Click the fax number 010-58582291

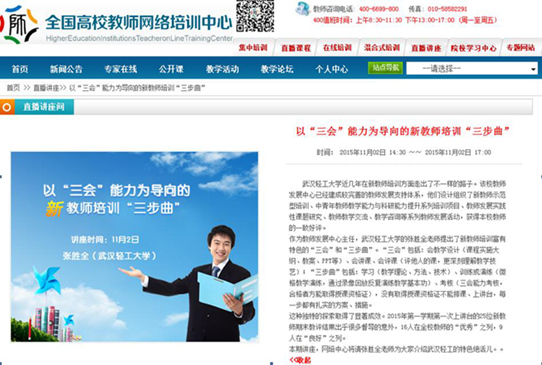447,9
